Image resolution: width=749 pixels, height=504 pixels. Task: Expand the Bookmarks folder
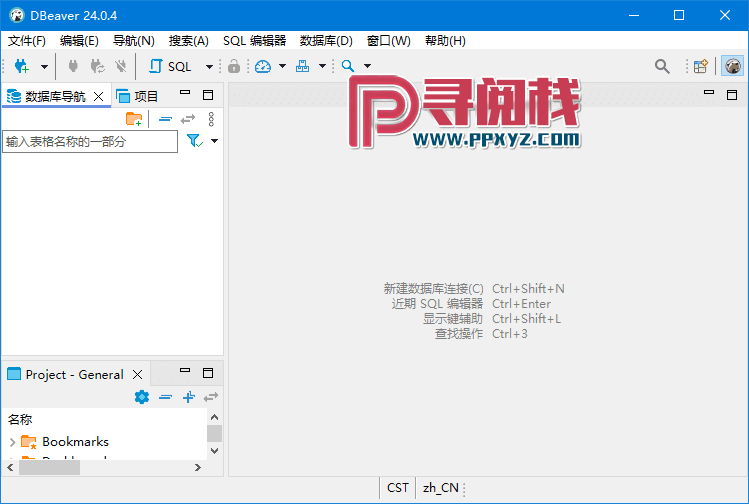point(12,442)
